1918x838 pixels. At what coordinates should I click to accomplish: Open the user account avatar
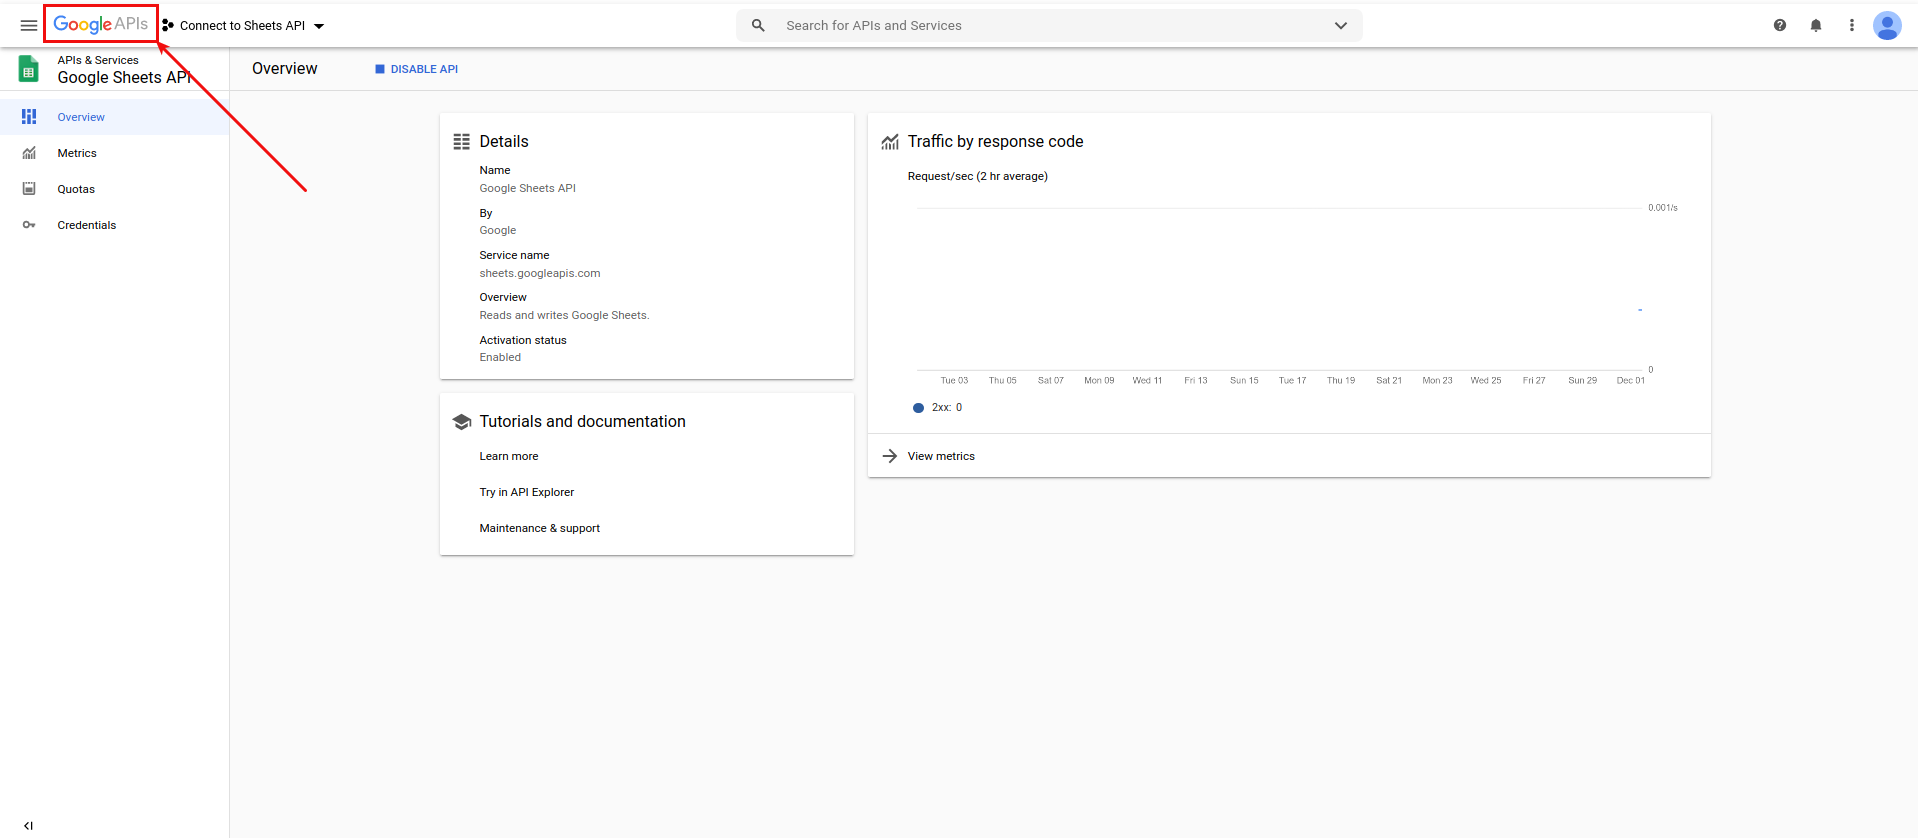tap(1887, 25)
